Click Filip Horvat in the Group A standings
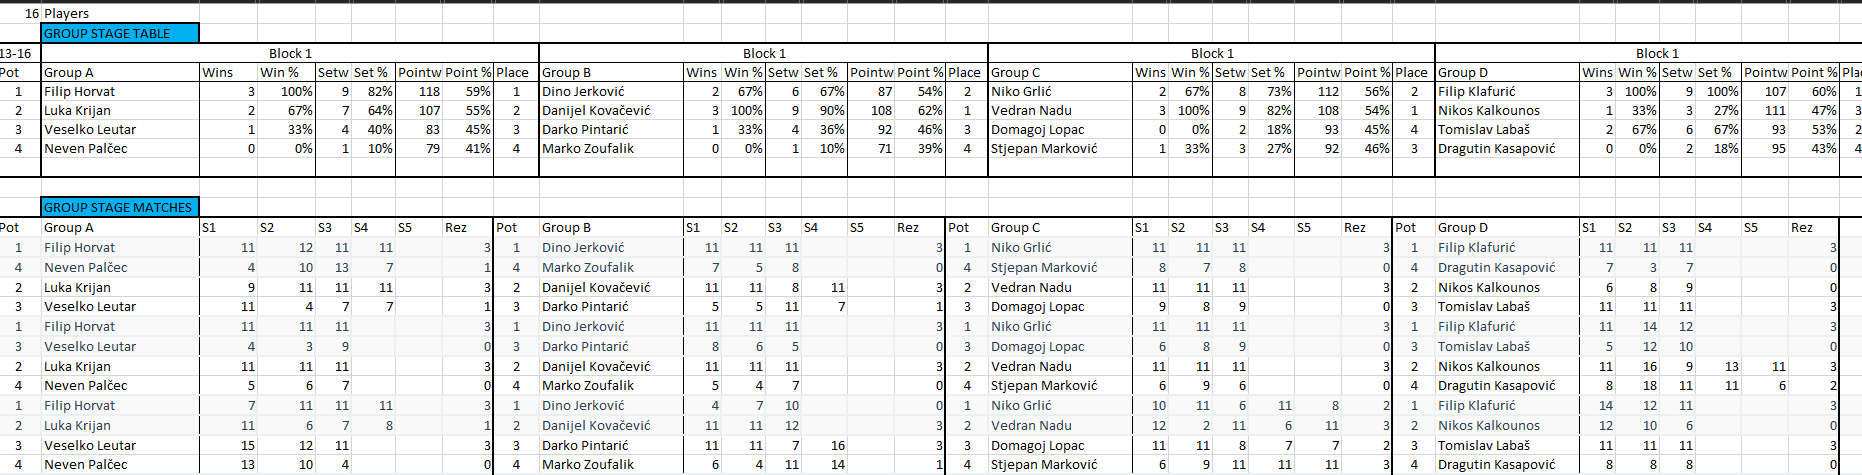Viewport: 1862px width, 475px height. (x=79, y=91)
